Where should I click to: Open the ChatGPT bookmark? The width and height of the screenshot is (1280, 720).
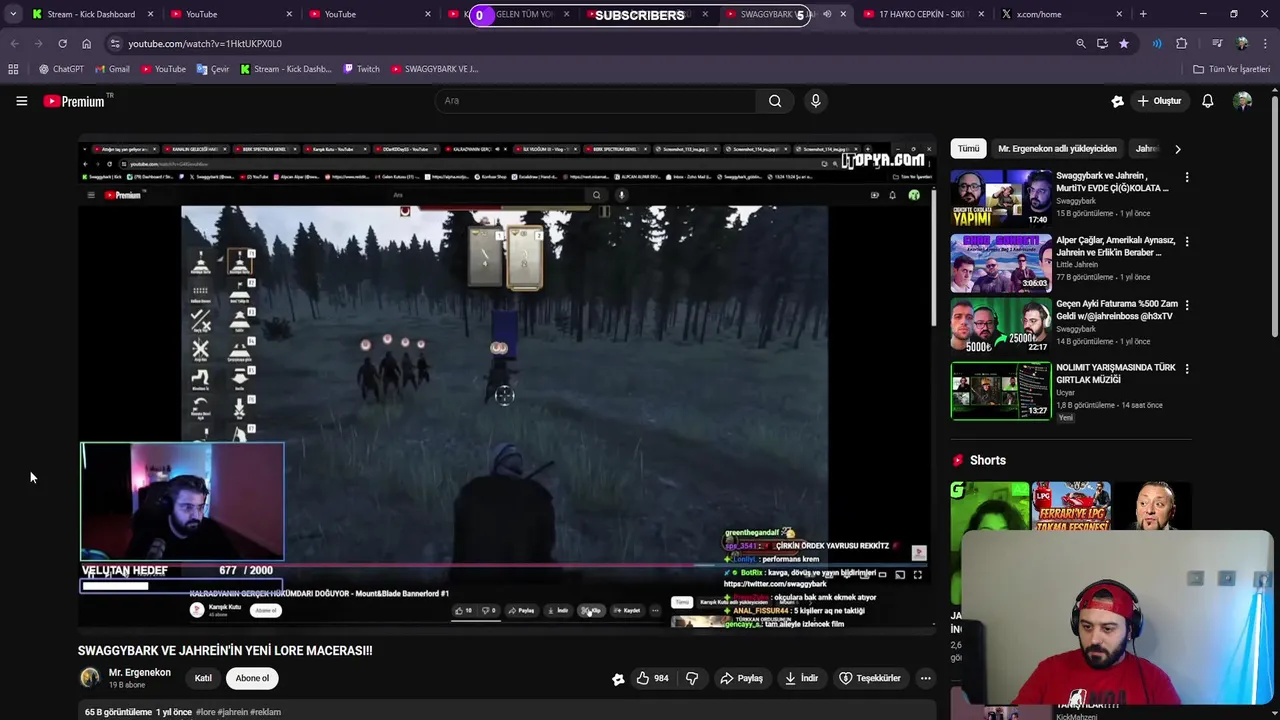(61, 69)
